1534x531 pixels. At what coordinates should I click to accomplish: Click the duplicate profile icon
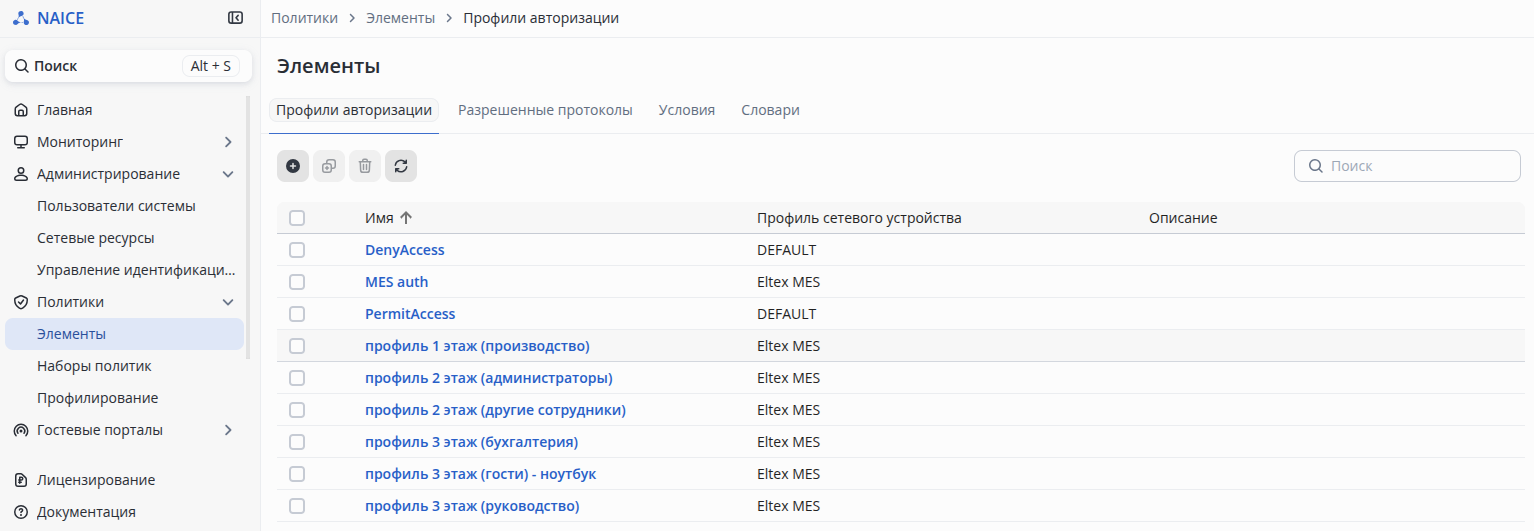(329, 166)
